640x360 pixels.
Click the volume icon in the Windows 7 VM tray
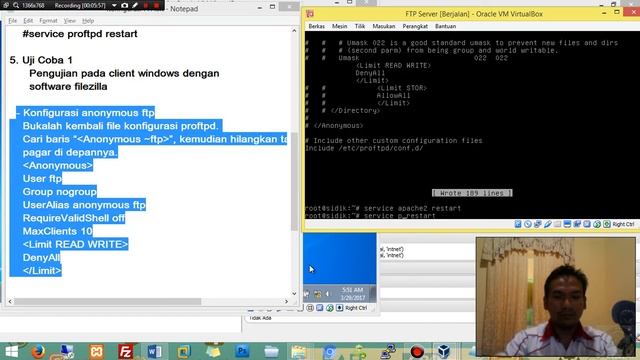point(328,294)
